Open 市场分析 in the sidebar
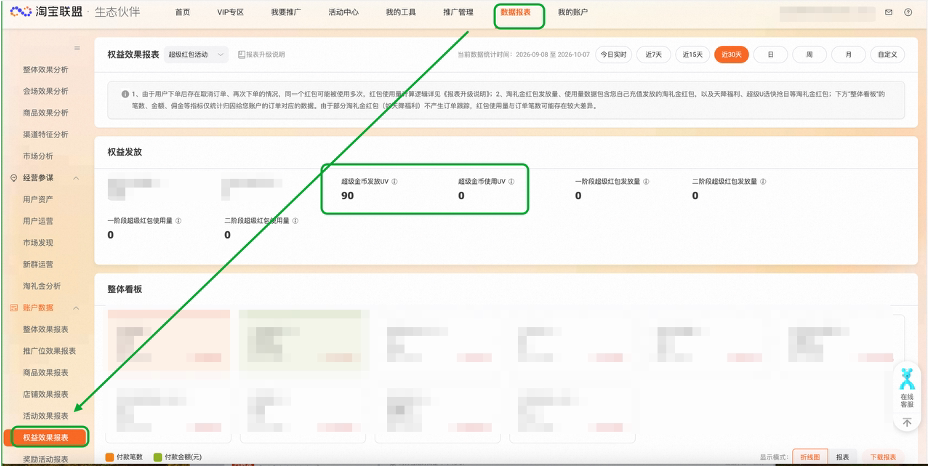Screen dimensions: 928x466 pos(38,156)
